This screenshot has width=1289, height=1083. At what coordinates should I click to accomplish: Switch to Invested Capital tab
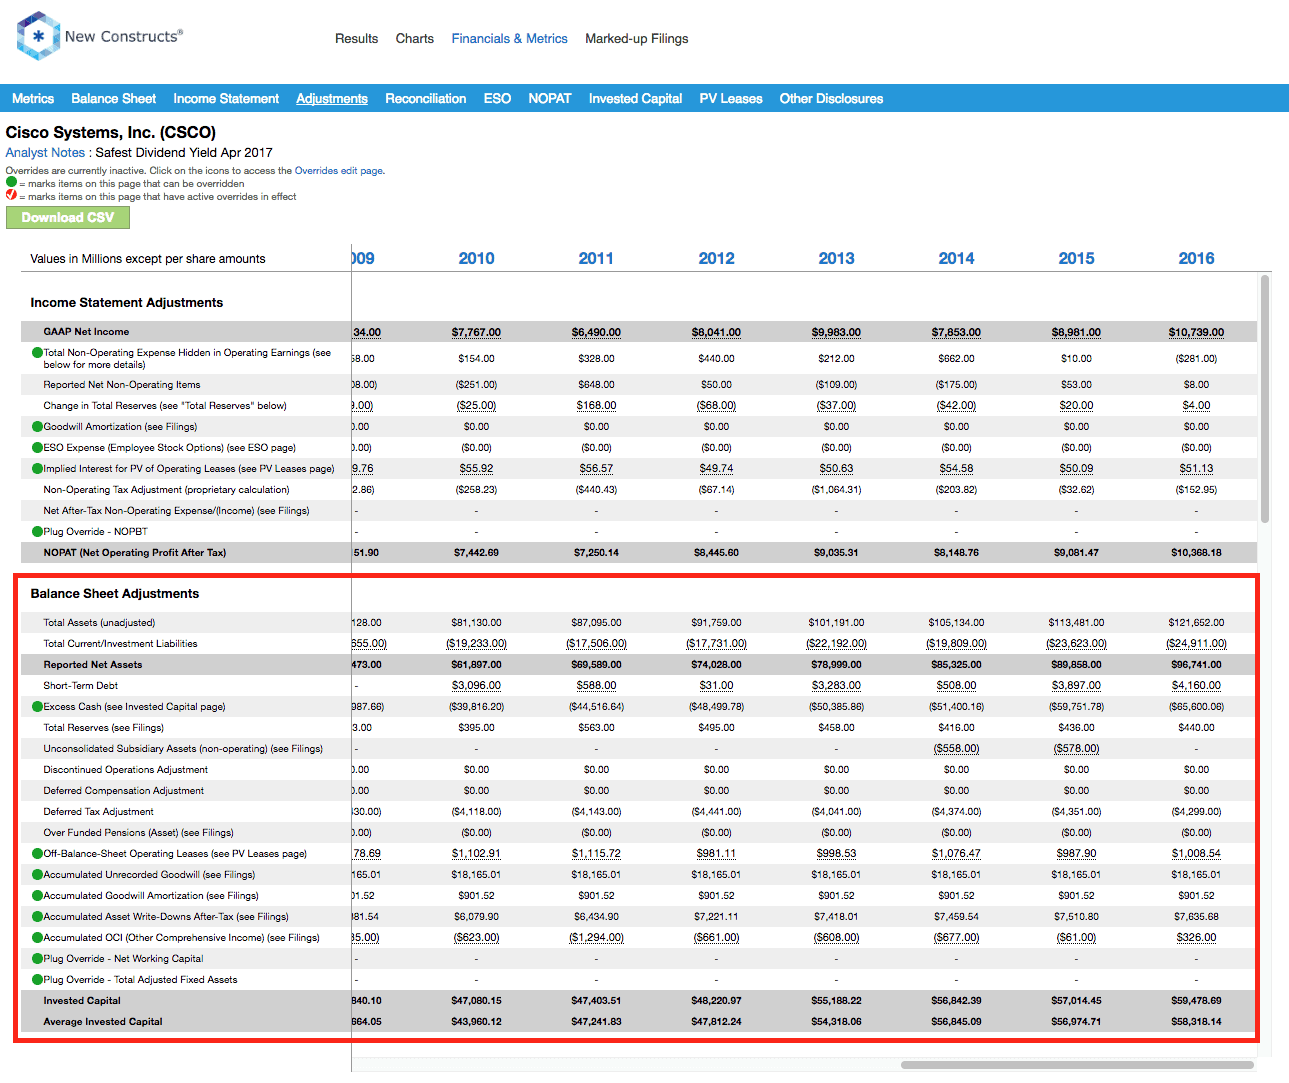click(x=635, y=99)
